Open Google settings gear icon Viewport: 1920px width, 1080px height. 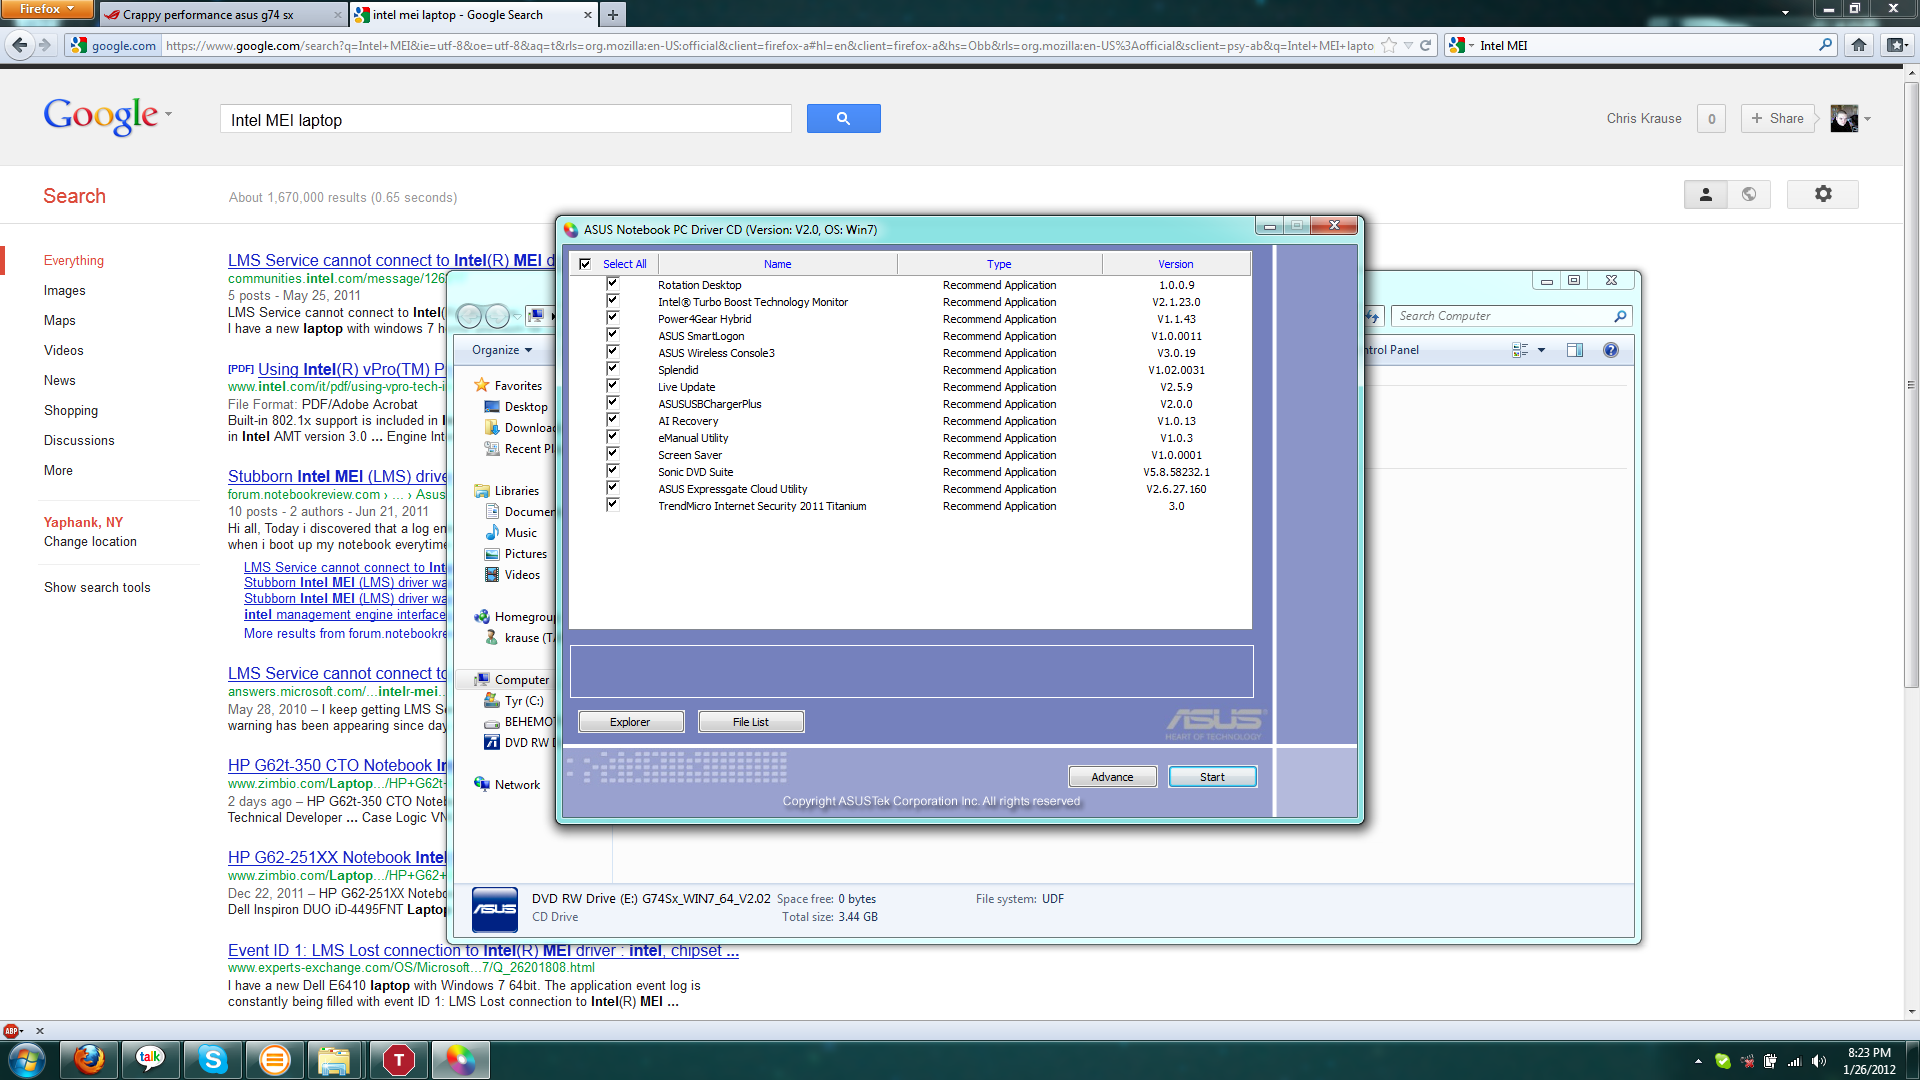pos(1822,194)
